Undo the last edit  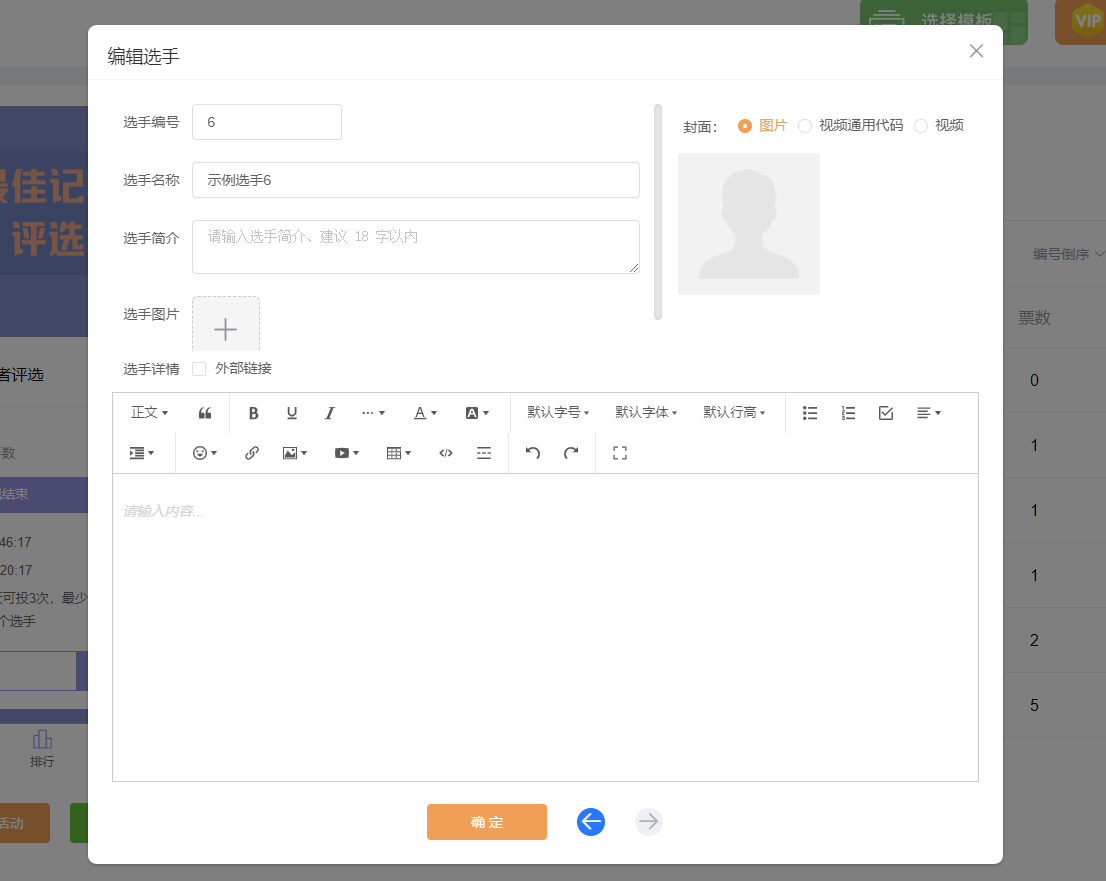point(533,453)
